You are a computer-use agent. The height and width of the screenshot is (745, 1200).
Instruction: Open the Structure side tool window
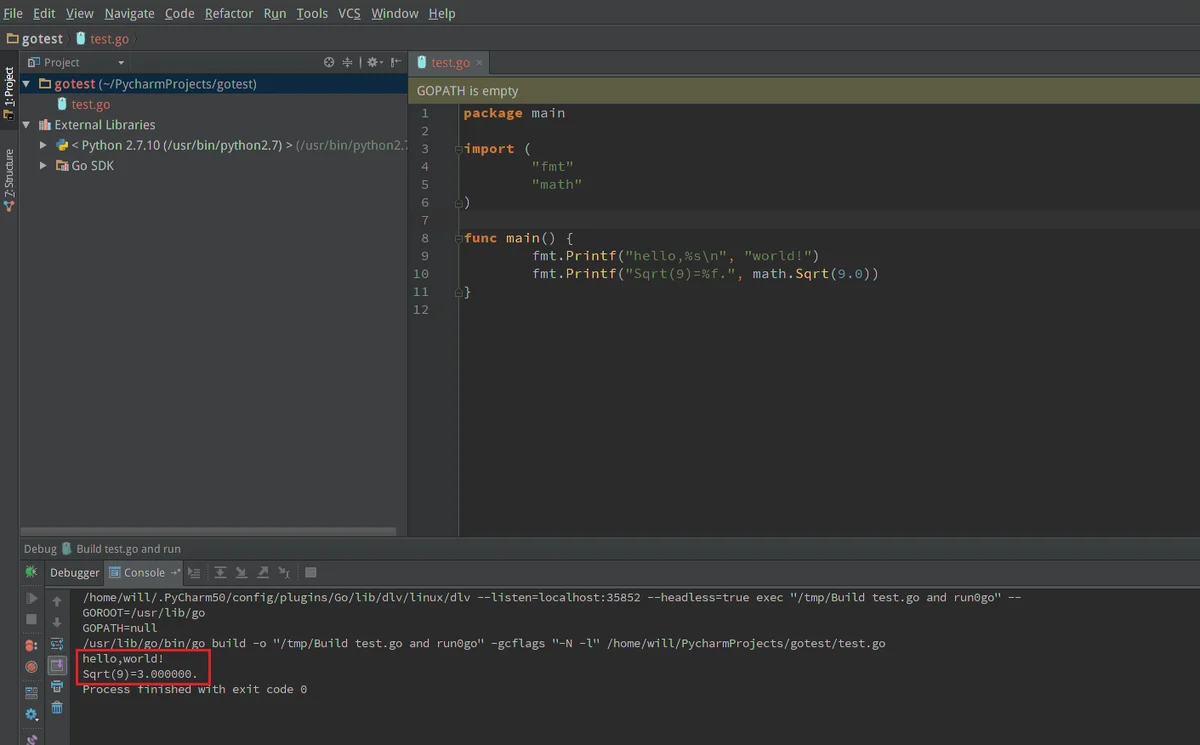pyautogui.click(x=9, y=178)
